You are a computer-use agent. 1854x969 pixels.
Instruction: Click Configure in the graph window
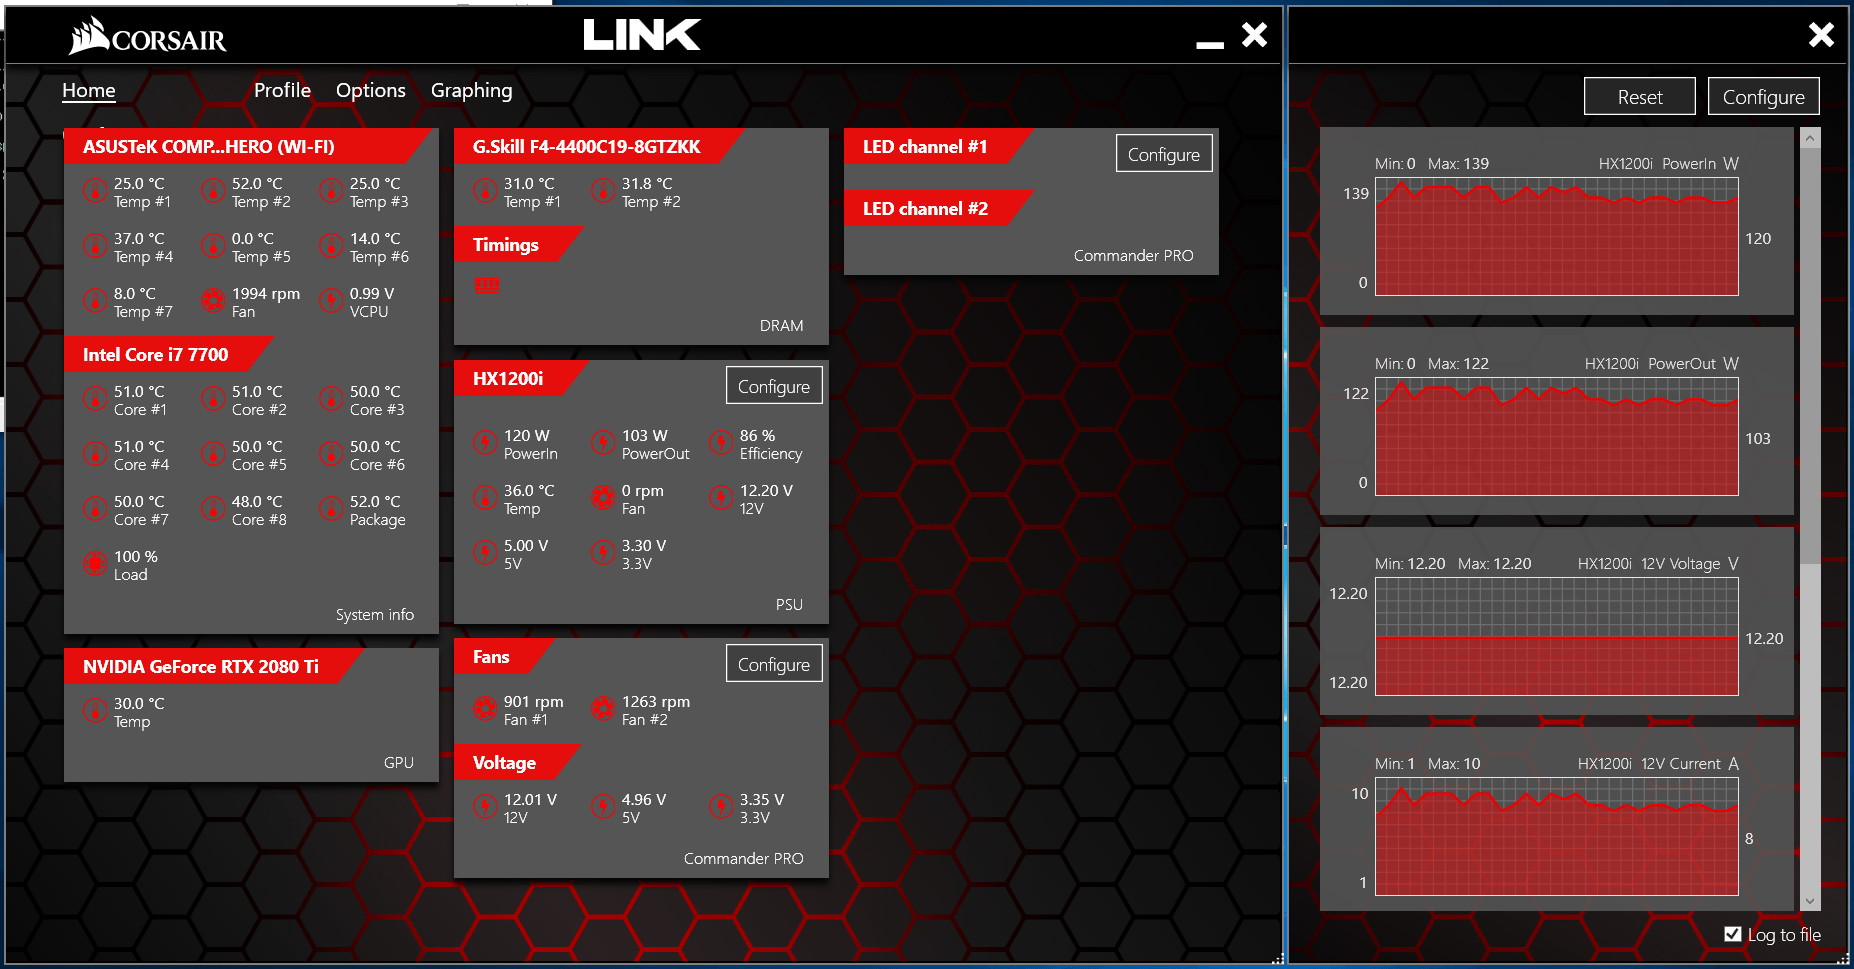[x=1764, y=97]
